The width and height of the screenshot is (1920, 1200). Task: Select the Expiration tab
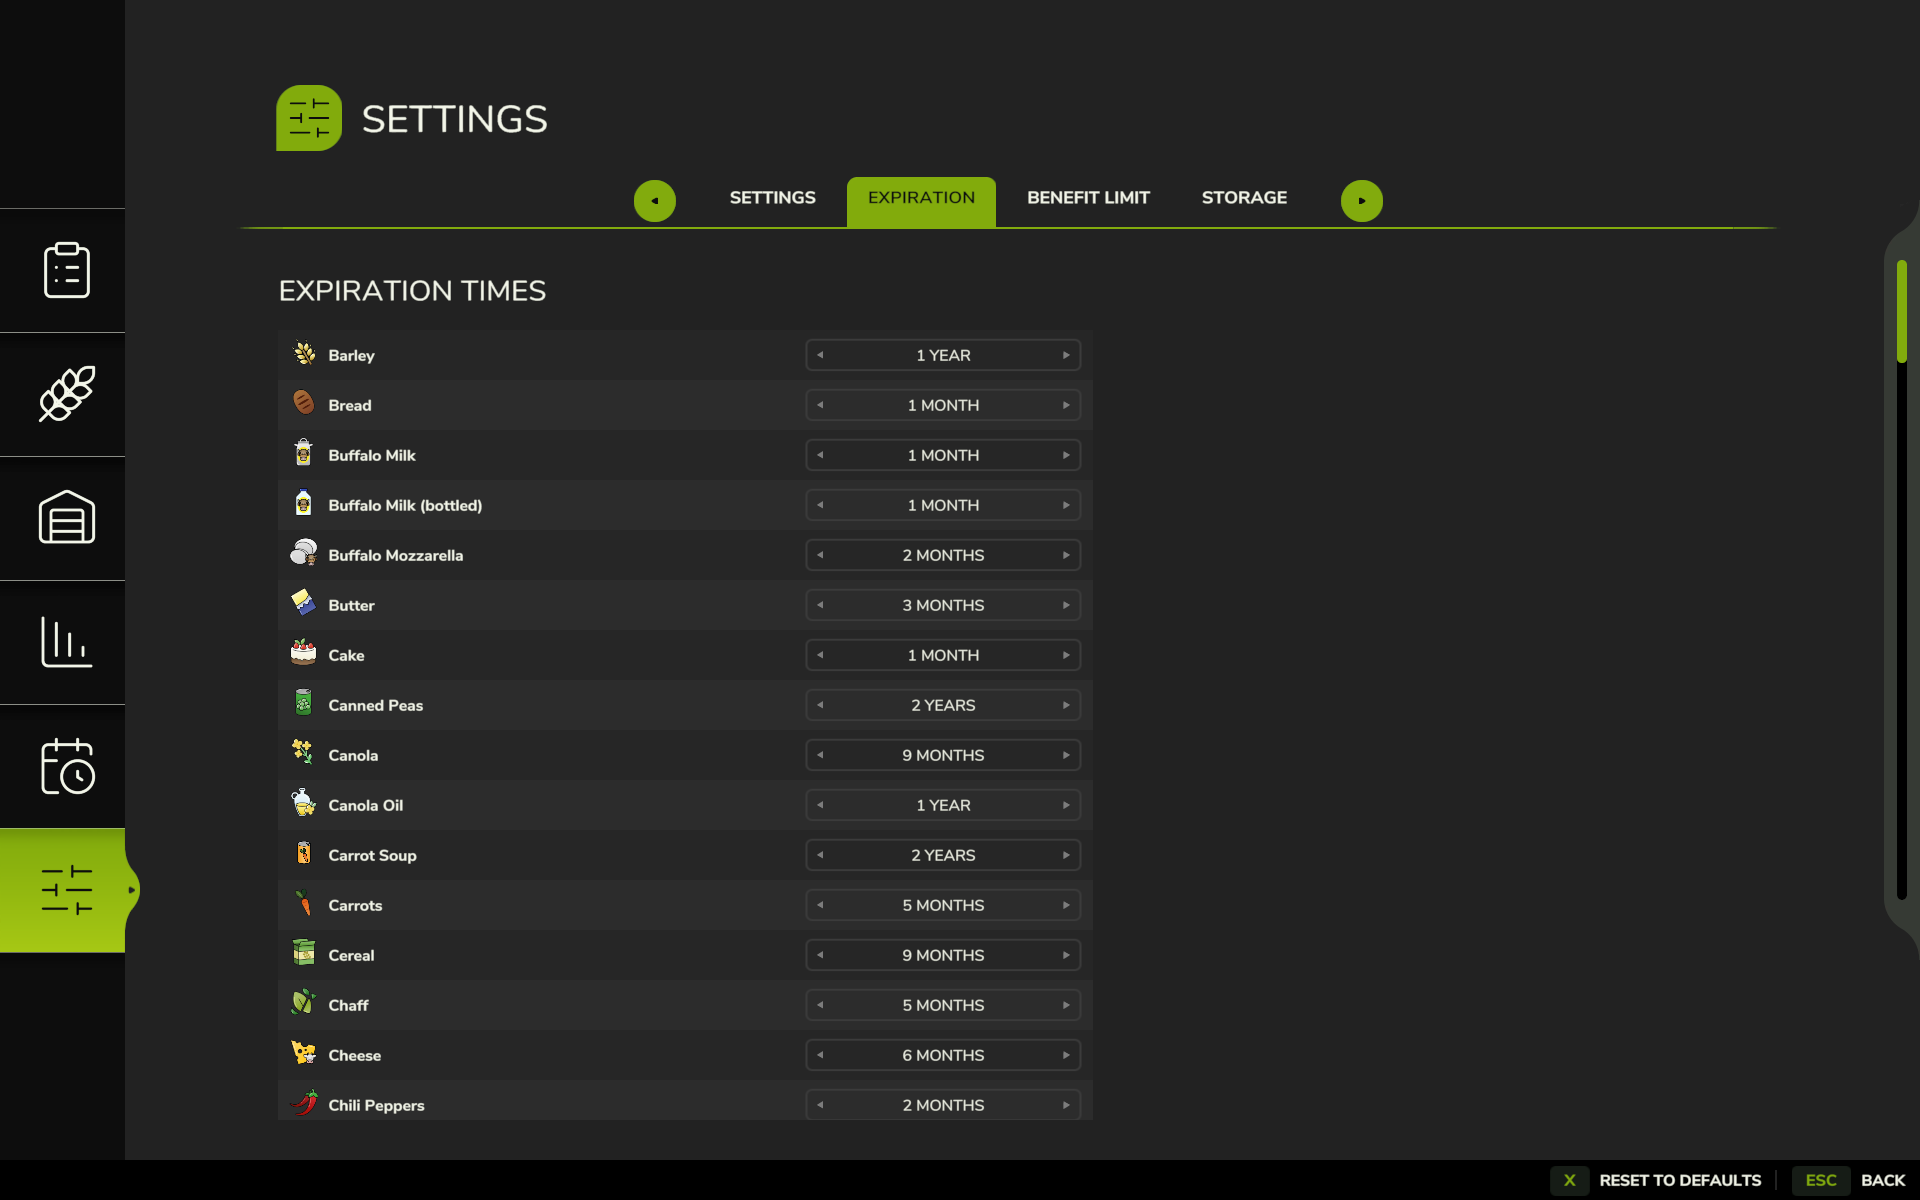921,201
